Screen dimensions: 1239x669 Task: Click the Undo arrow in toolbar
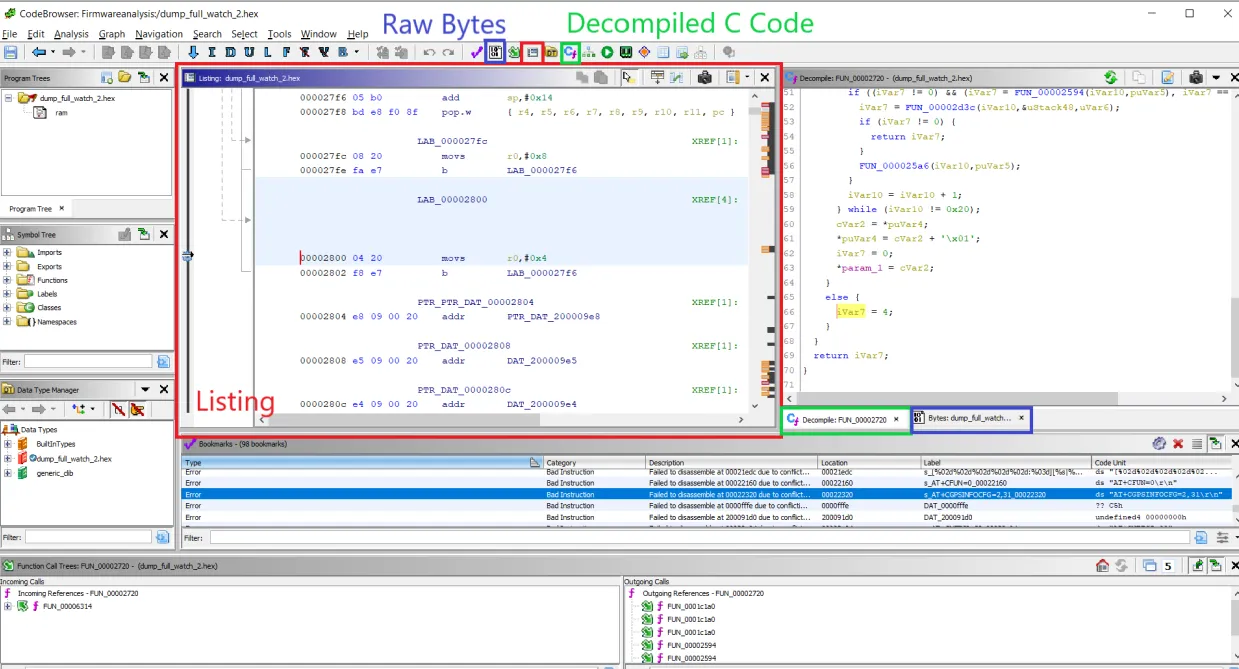(x=430, y=52)
